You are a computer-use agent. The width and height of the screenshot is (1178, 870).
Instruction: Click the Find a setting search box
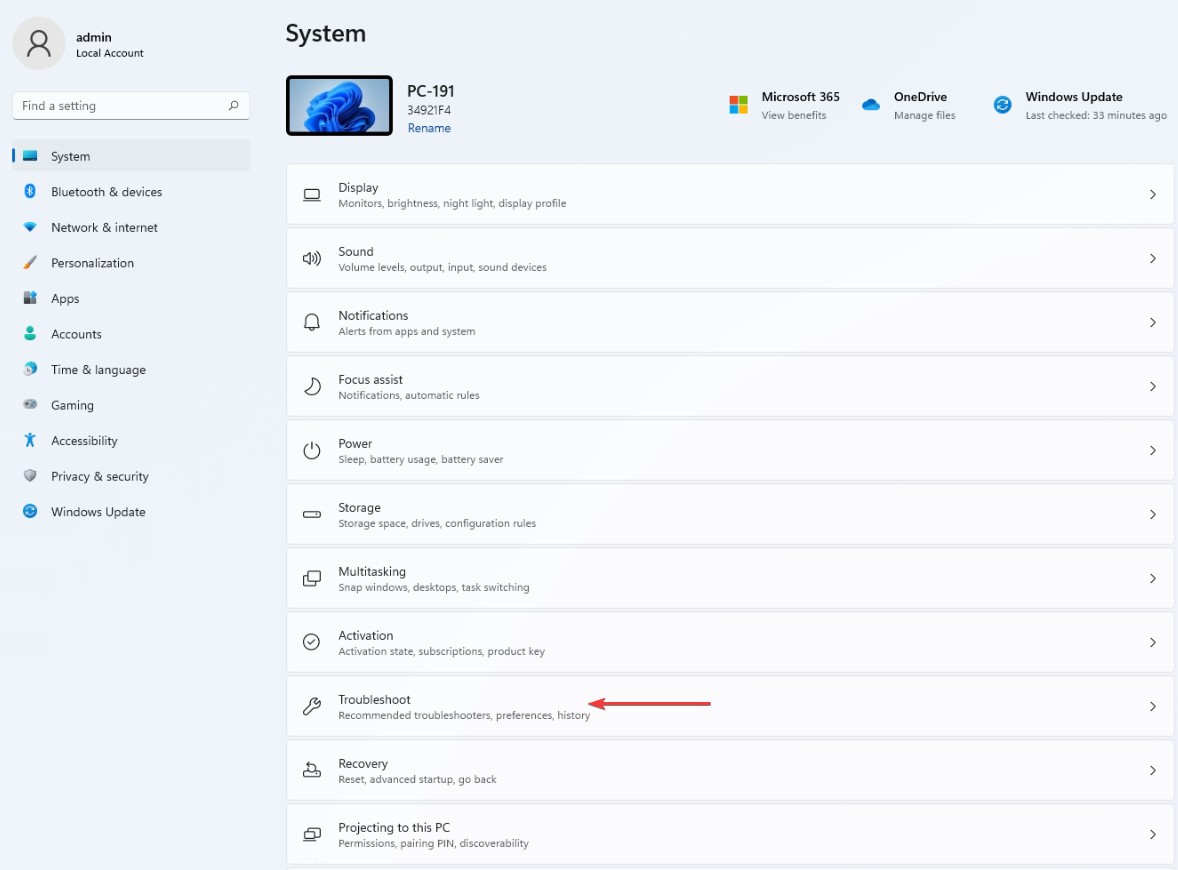point(130,105)
